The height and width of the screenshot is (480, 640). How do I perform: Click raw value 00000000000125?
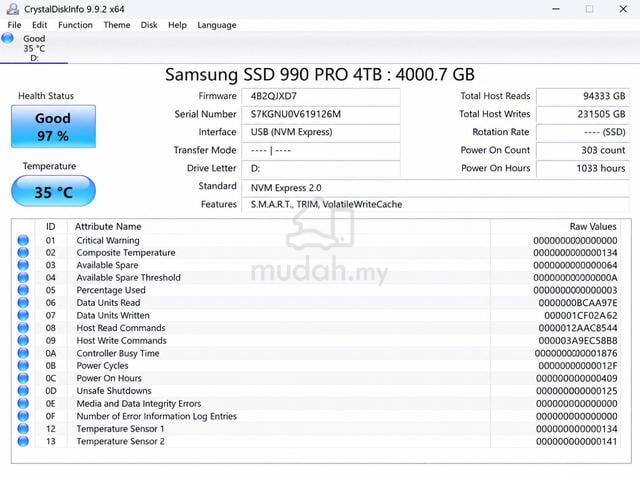tap(576, 391)
